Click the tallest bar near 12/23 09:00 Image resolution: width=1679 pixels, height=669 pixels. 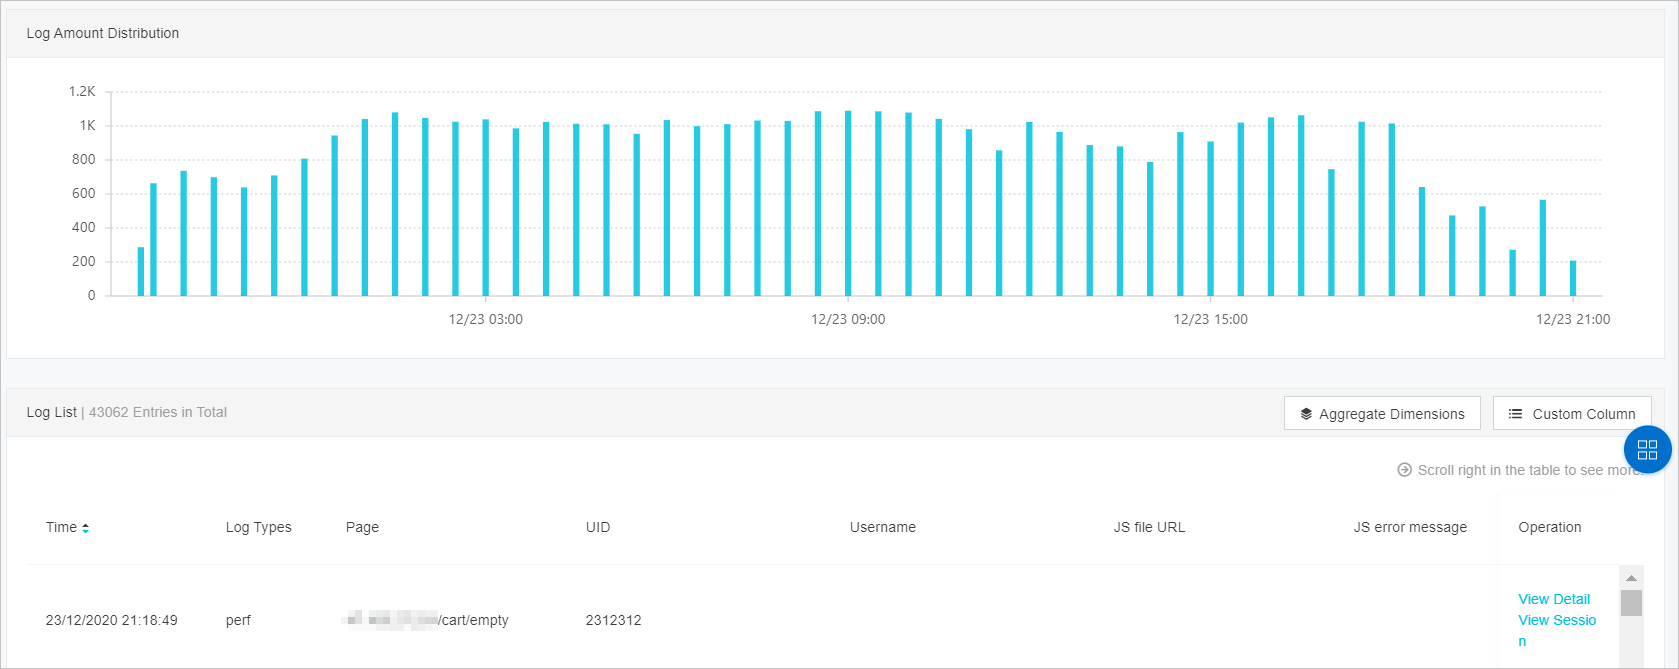coord(848,203)
